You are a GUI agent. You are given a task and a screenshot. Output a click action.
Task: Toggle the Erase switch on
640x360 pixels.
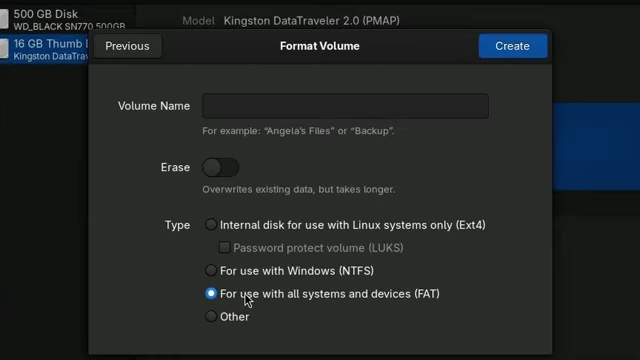point(221,167)
